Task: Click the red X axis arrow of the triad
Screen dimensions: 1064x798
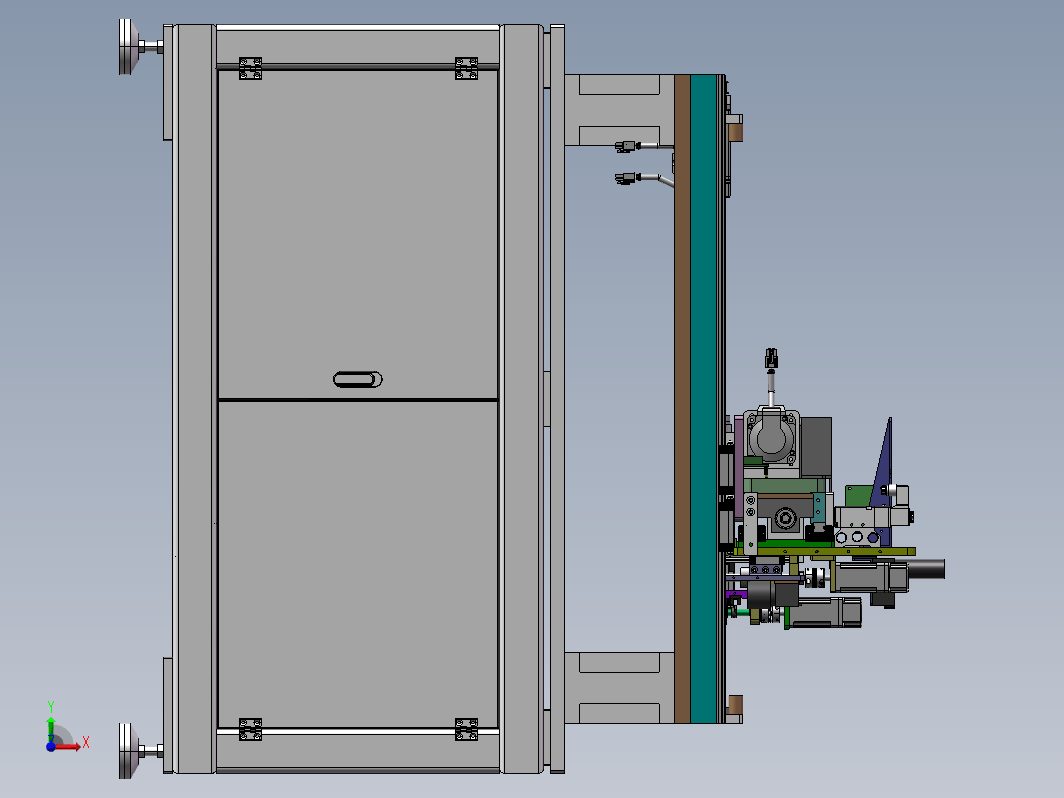Action: [x=69, y=746]
